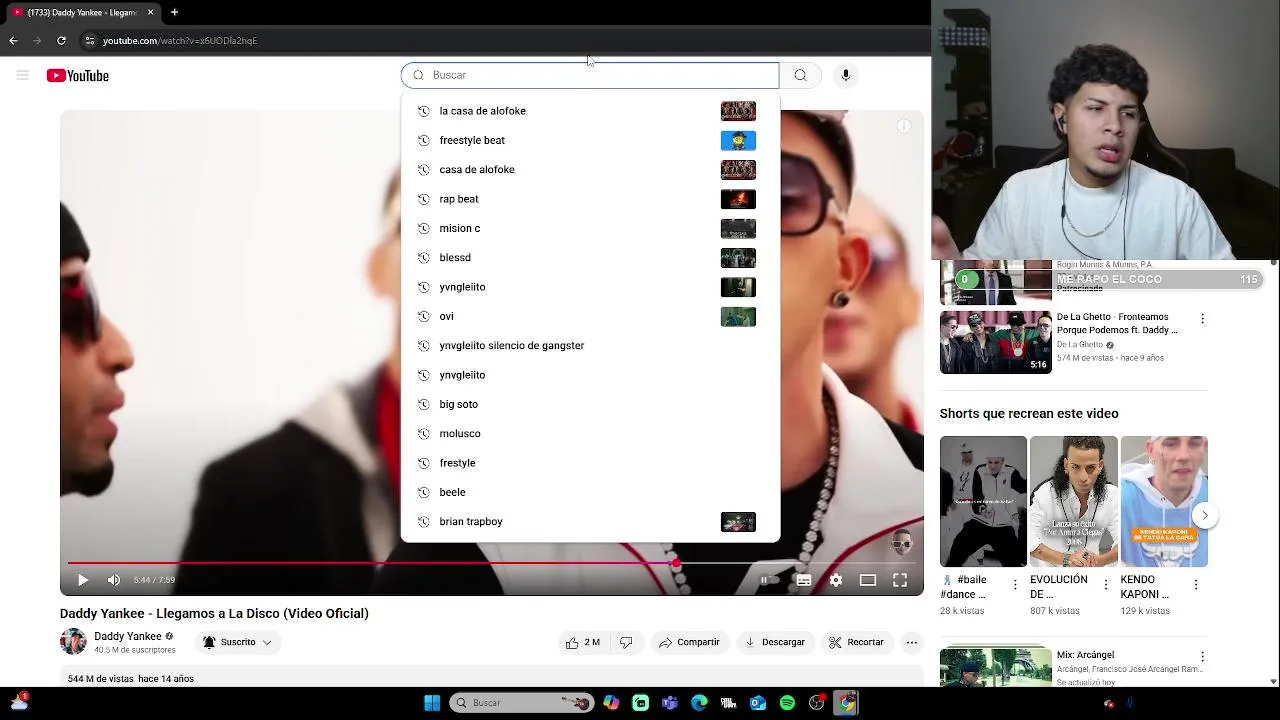The image size is (1280, 720).
Task: Choose the 'rap beat' suggestion
Action: [x=590, y=199]
